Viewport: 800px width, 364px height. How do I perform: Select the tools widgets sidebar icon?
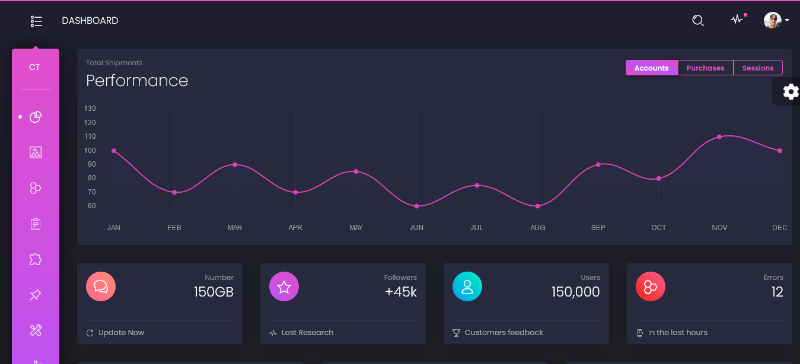[35, 330]
